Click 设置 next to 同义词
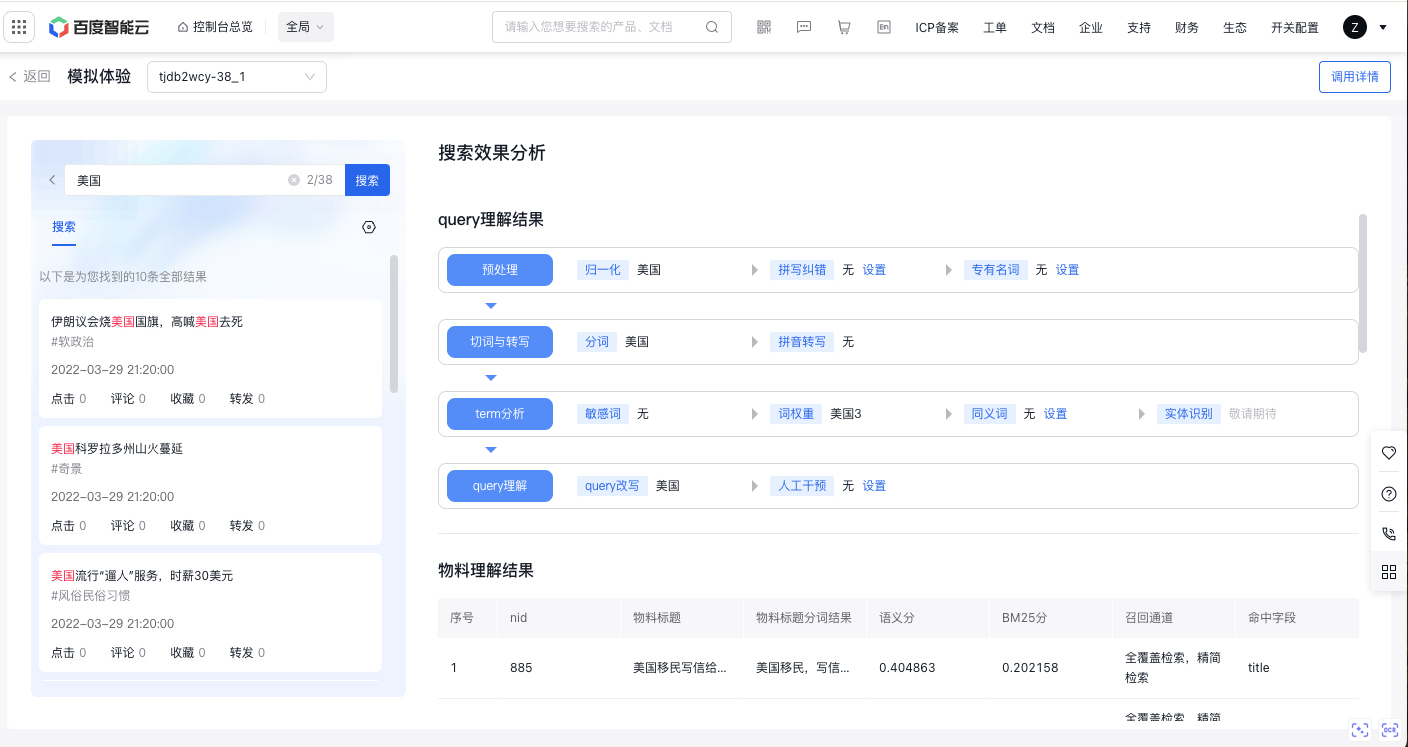 [x=1056, y=414]
